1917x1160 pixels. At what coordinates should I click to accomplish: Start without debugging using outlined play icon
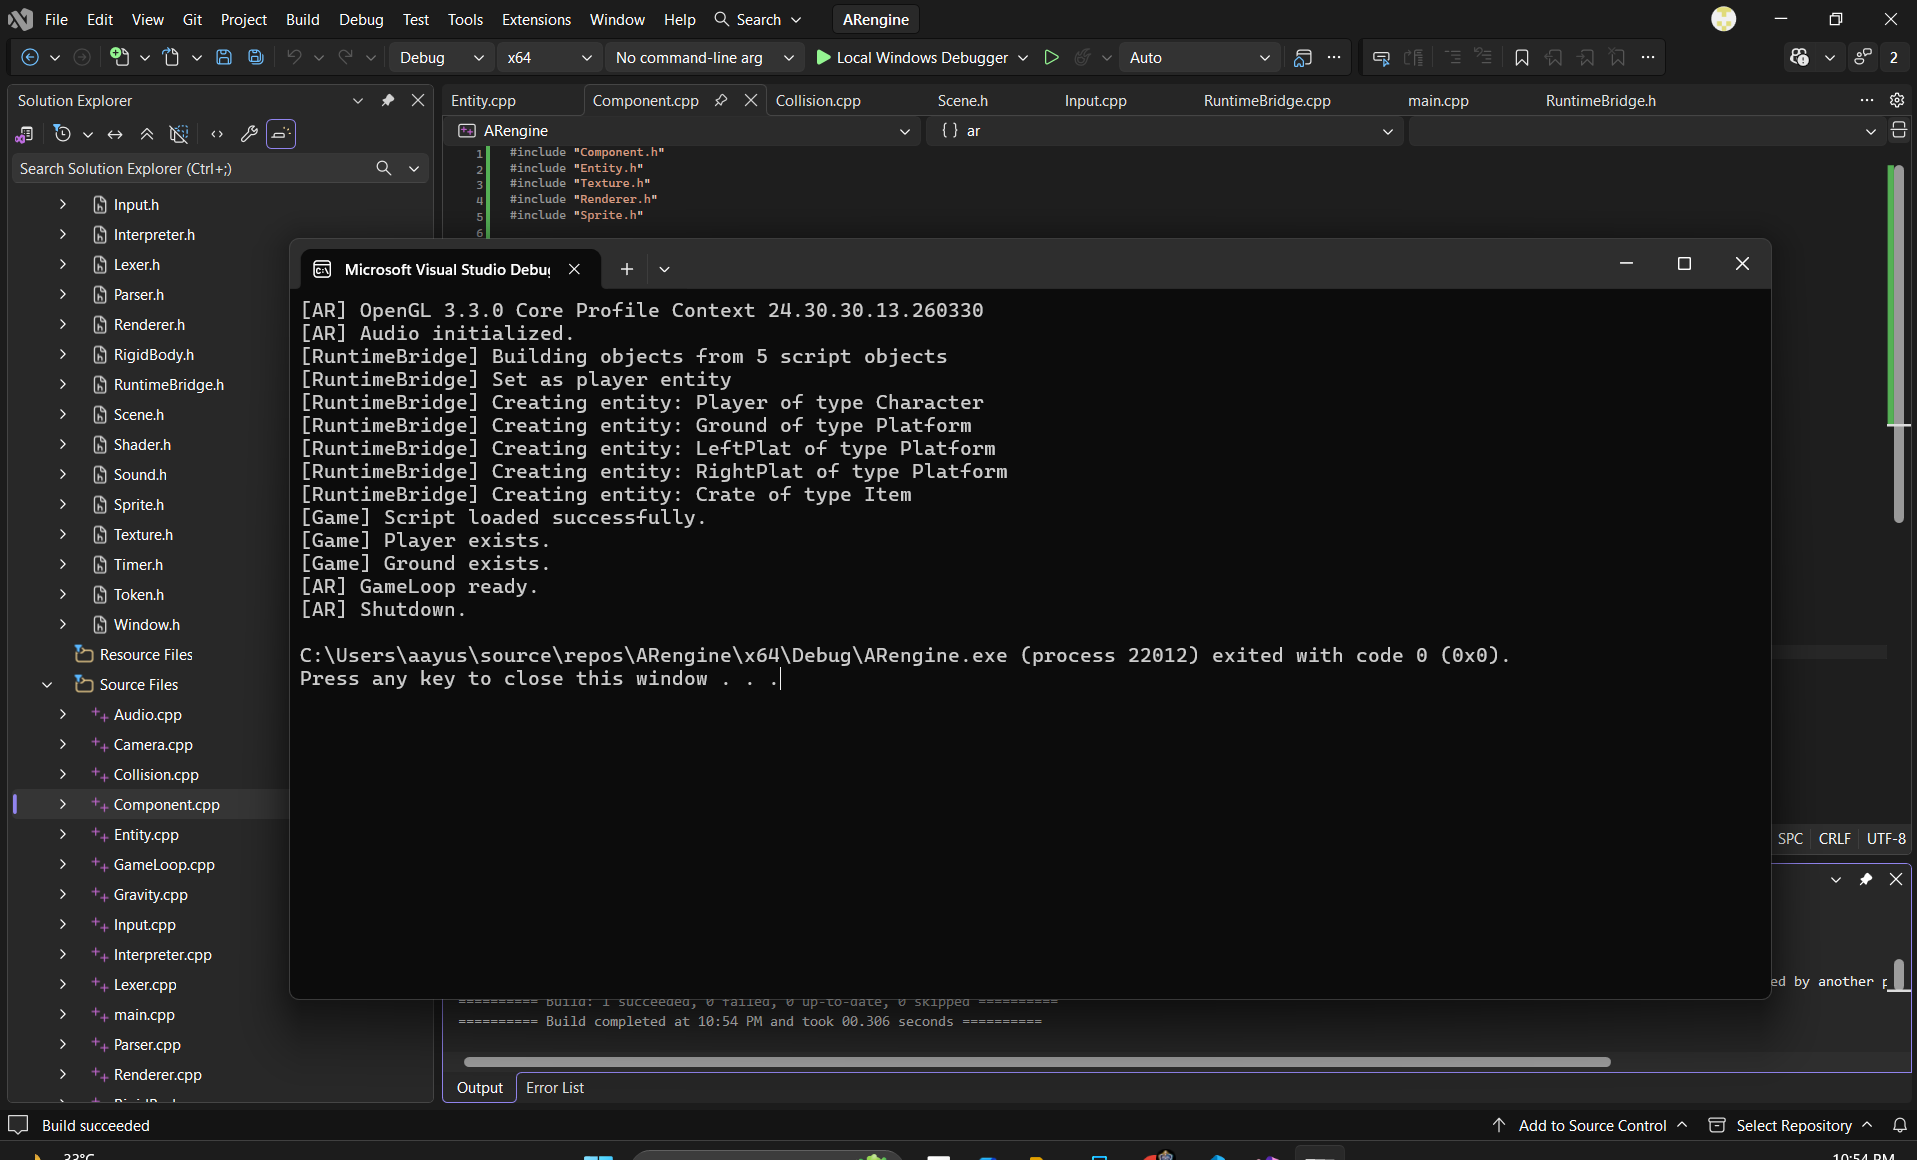1051,58
